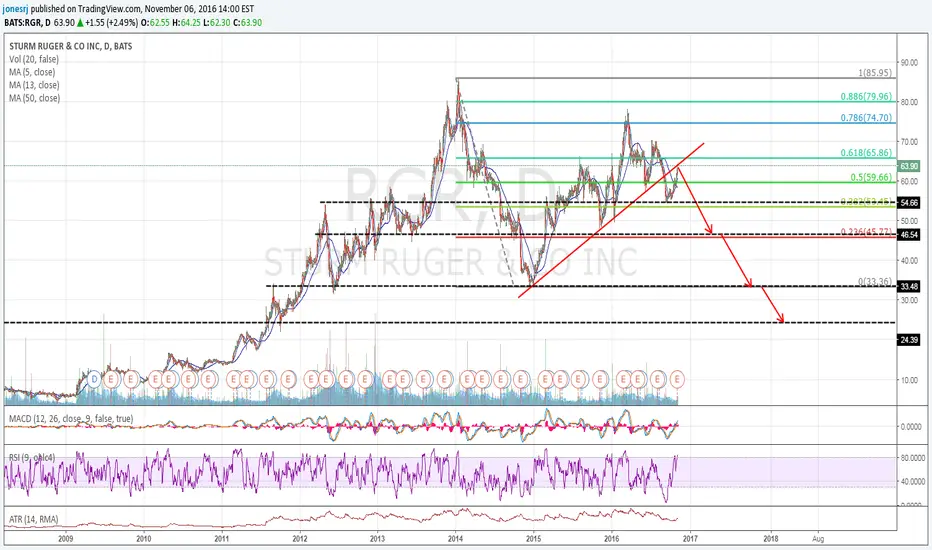
Task: Click the 70.00 price axis value
Action: click(909, 142)
